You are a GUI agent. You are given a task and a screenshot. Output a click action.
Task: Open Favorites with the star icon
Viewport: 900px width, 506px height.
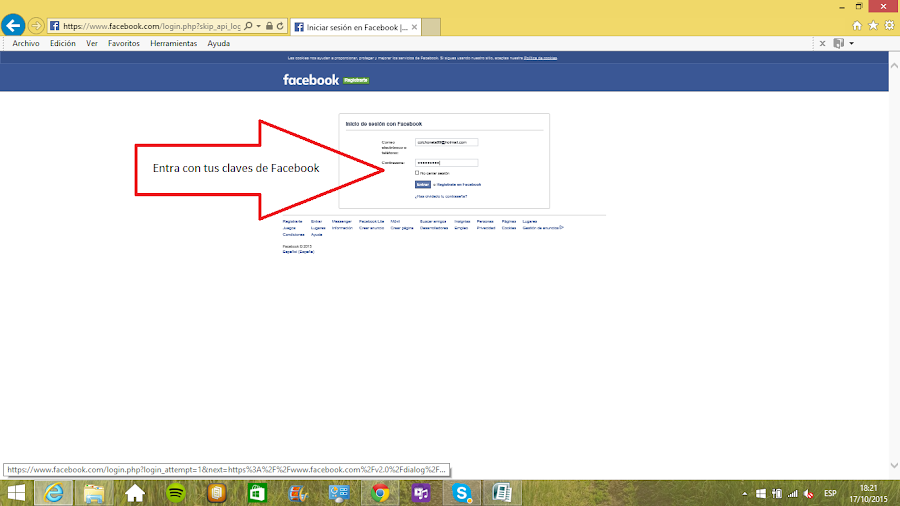873,25
